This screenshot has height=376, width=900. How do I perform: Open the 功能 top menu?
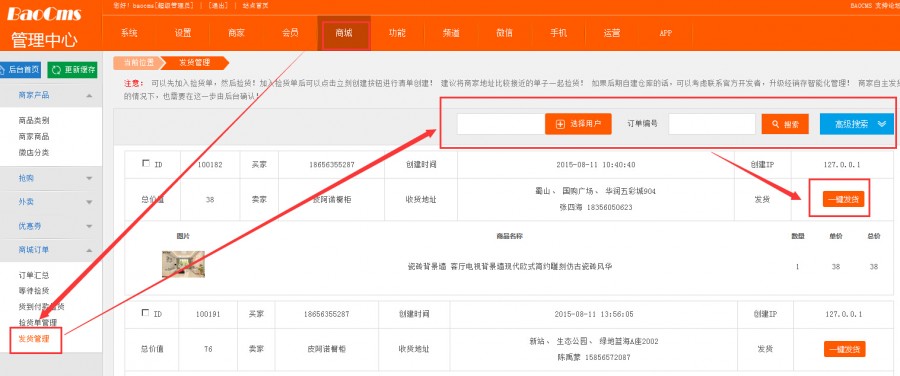click(397, 33)
